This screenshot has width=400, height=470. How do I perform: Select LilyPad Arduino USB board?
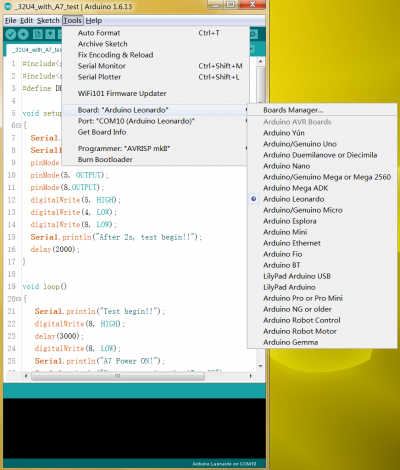pyautogui.click(x=322, y=276)
